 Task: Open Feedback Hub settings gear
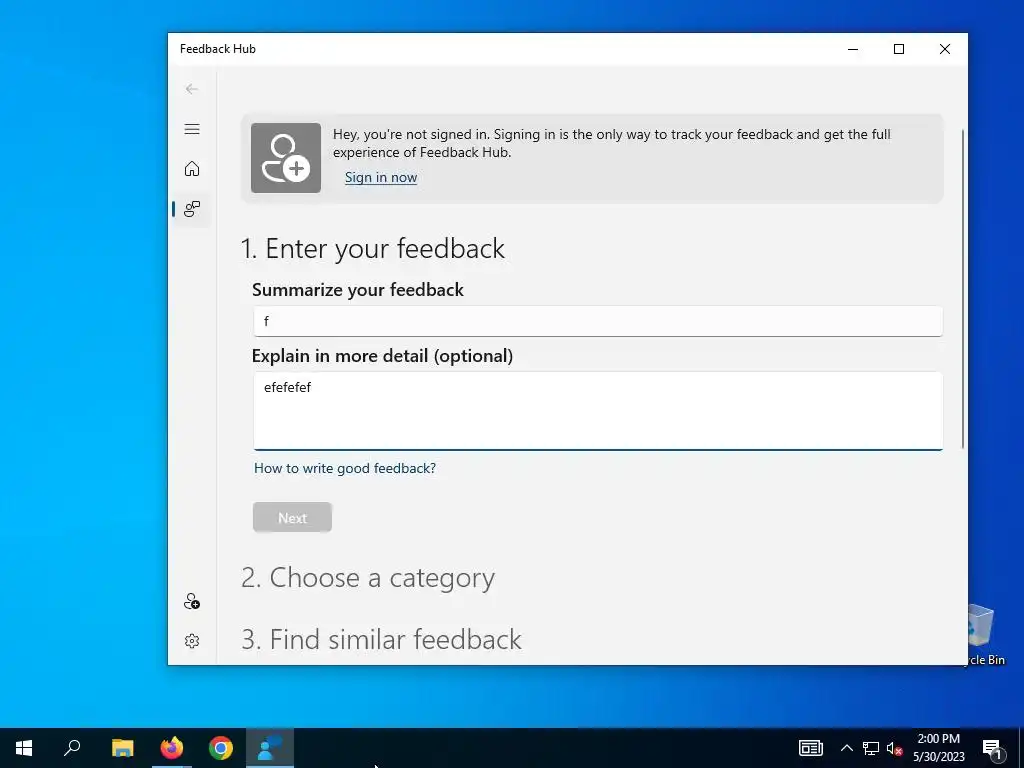[x=191, y=641]
